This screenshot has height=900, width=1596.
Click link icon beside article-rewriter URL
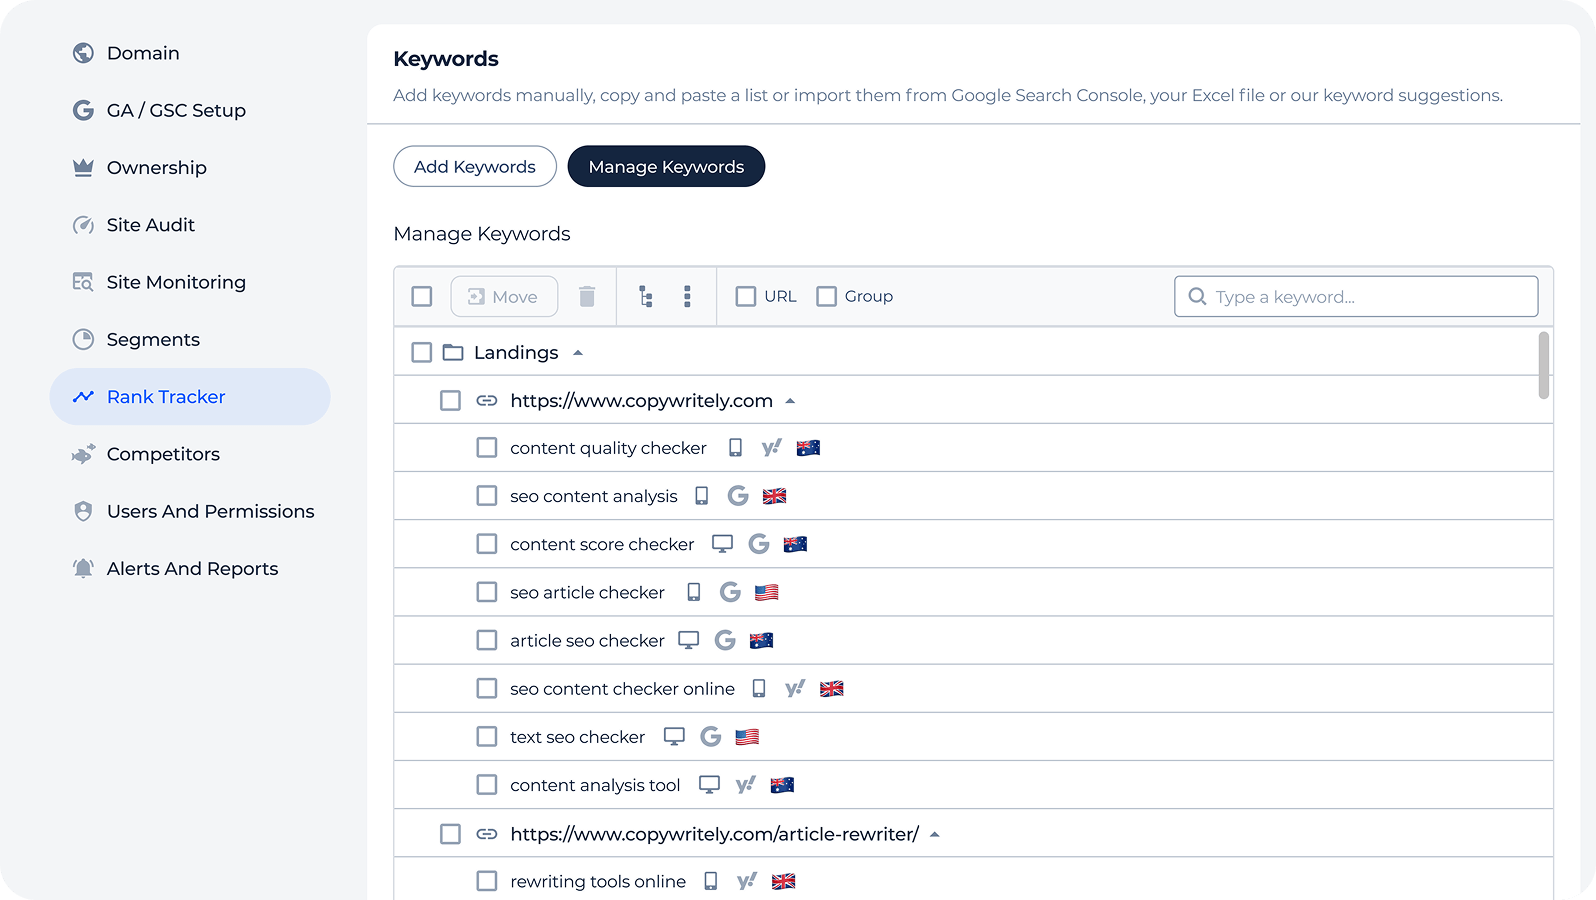pyautogui.click(x=487, y=834)
